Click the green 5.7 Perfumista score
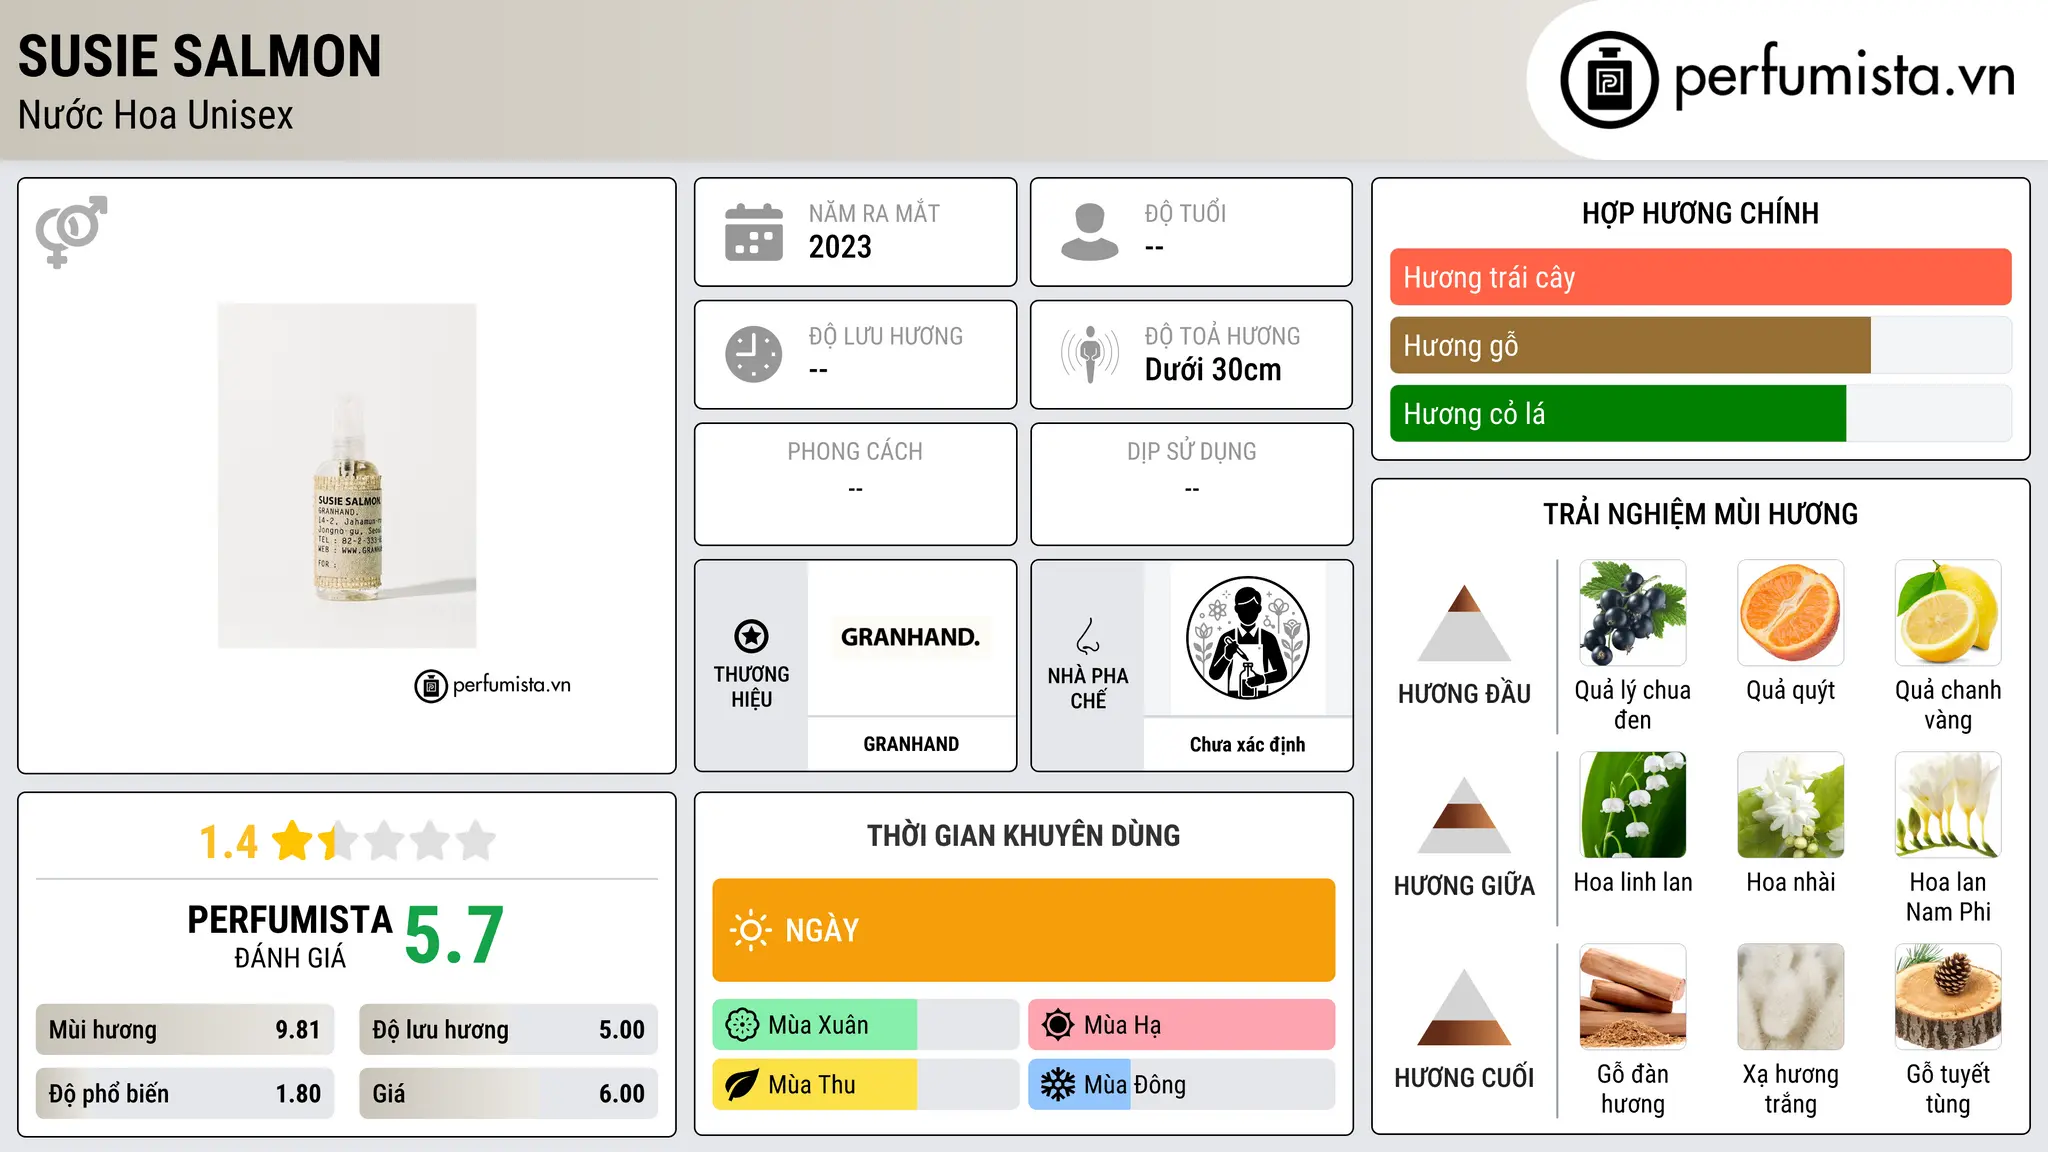This screenshot has width=2048, height=1152. (454, 935)
